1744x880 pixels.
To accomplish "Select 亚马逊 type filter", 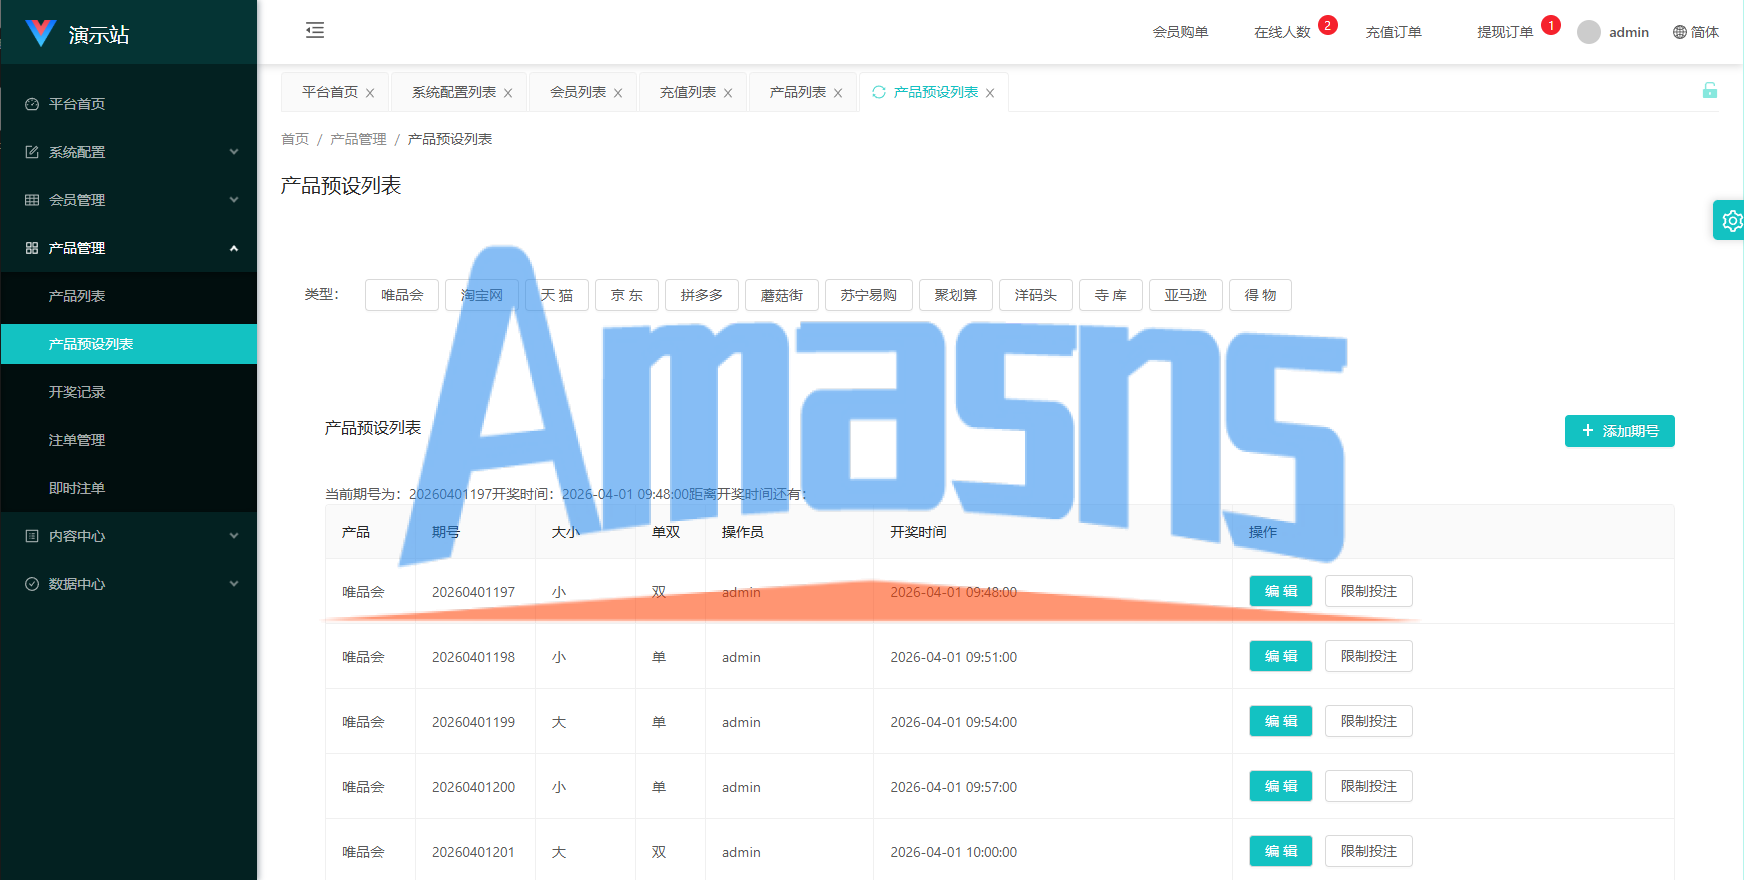I will (x=1186, y=295).
